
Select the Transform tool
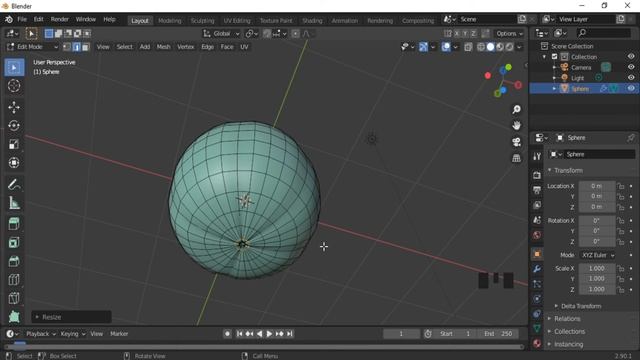pyautogui.click(x=14, y=162)
